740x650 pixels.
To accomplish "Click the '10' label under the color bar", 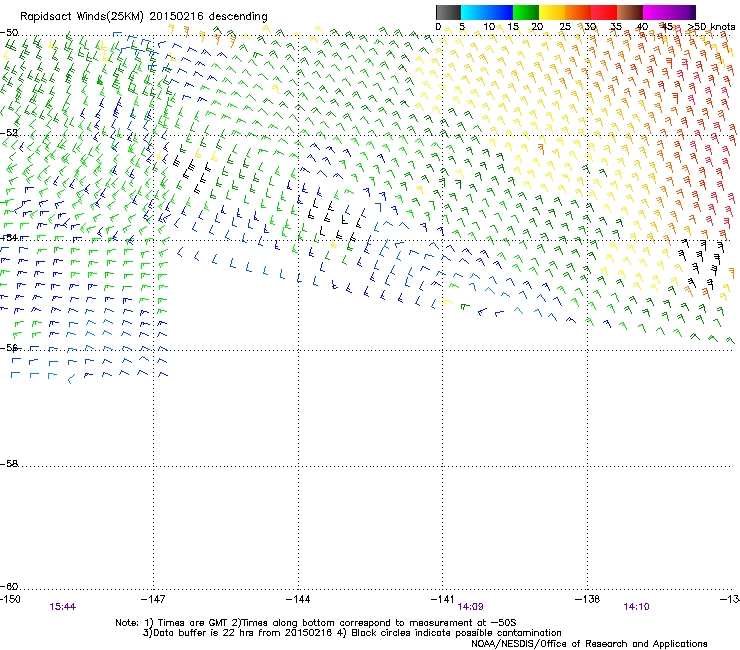I will [x=489, y=27].
